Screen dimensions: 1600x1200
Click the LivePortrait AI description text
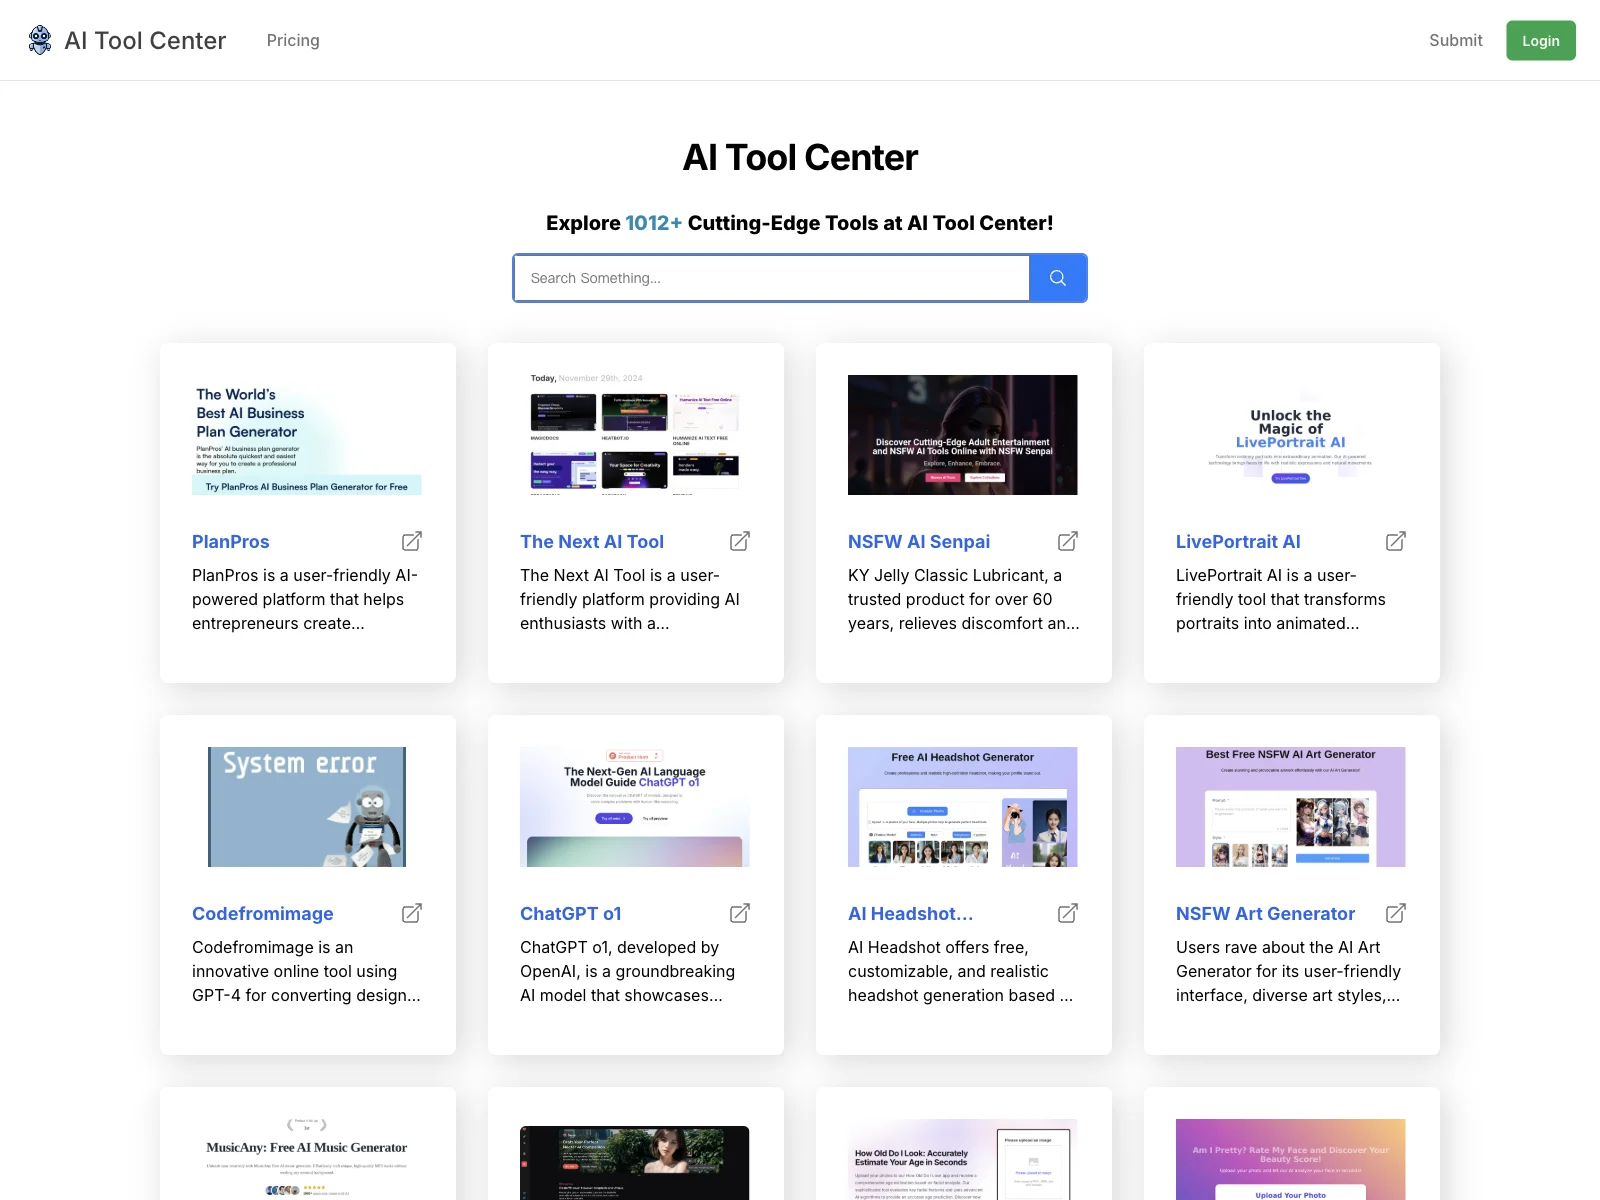1281,599
